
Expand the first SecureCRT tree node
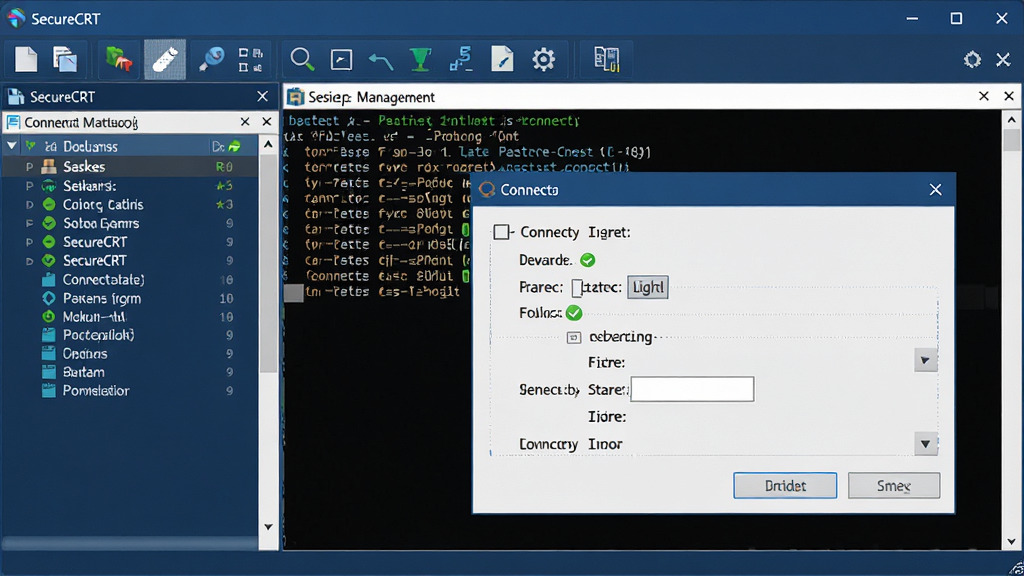click(x=29, y=242)
